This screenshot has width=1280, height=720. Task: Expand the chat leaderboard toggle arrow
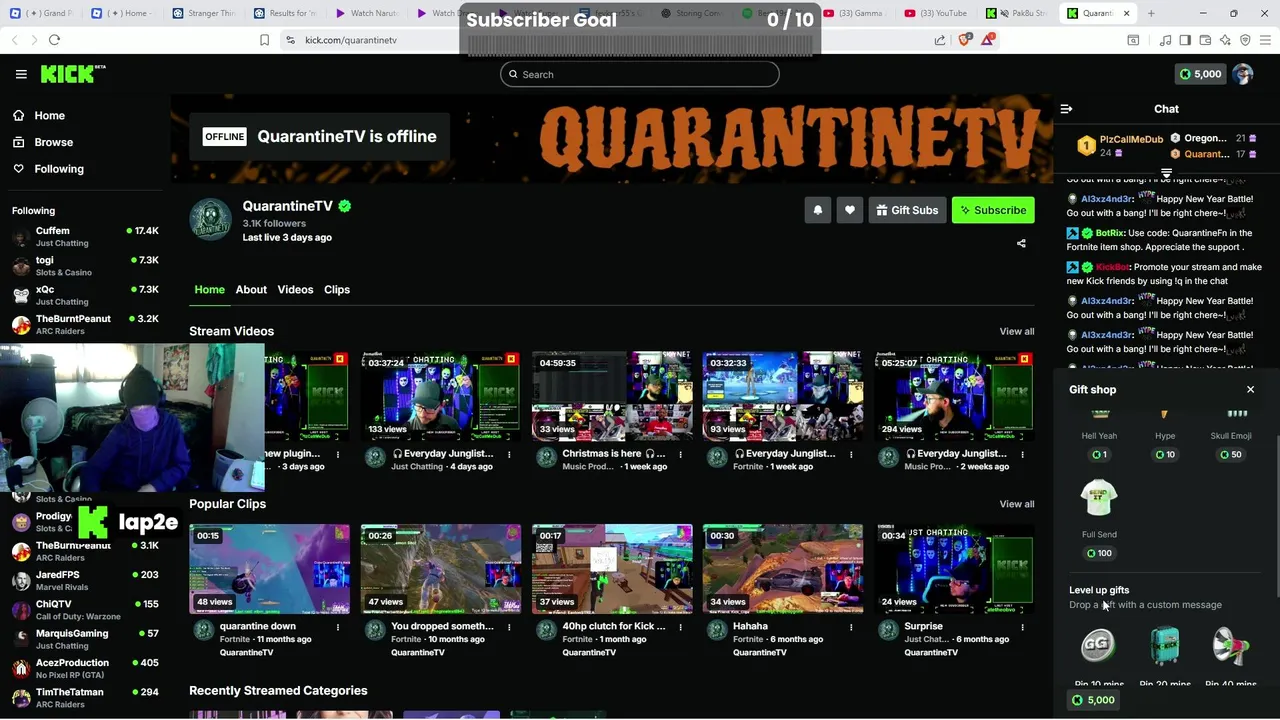(1166, 174)
